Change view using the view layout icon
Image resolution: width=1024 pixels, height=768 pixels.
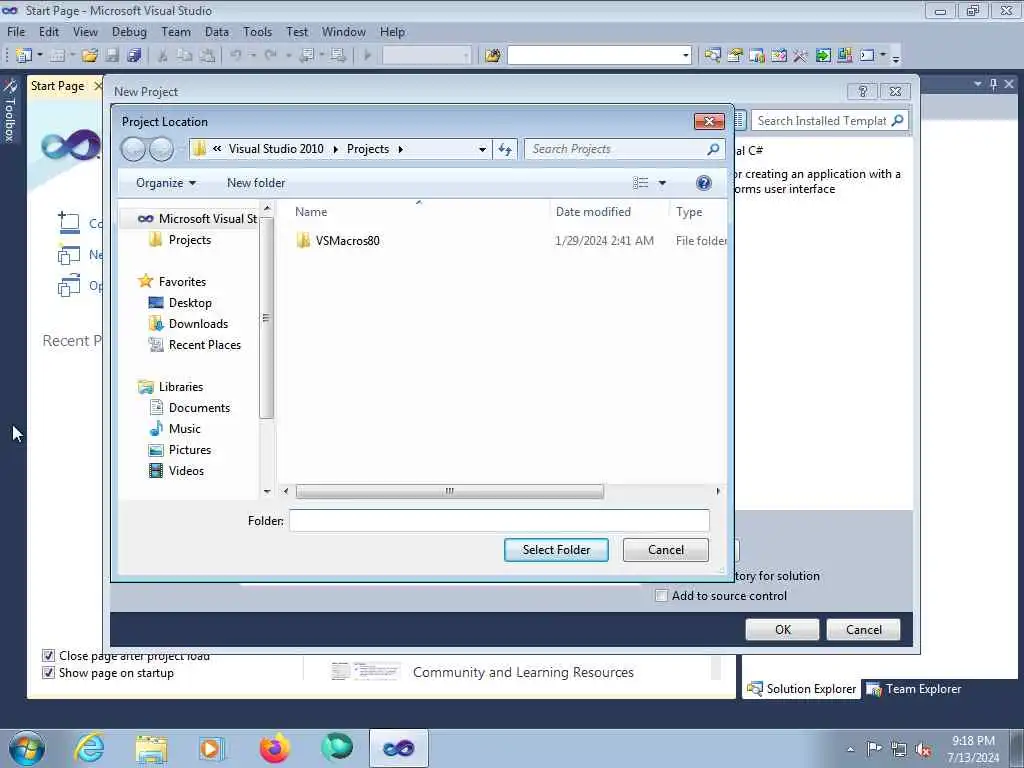[641, 183]
